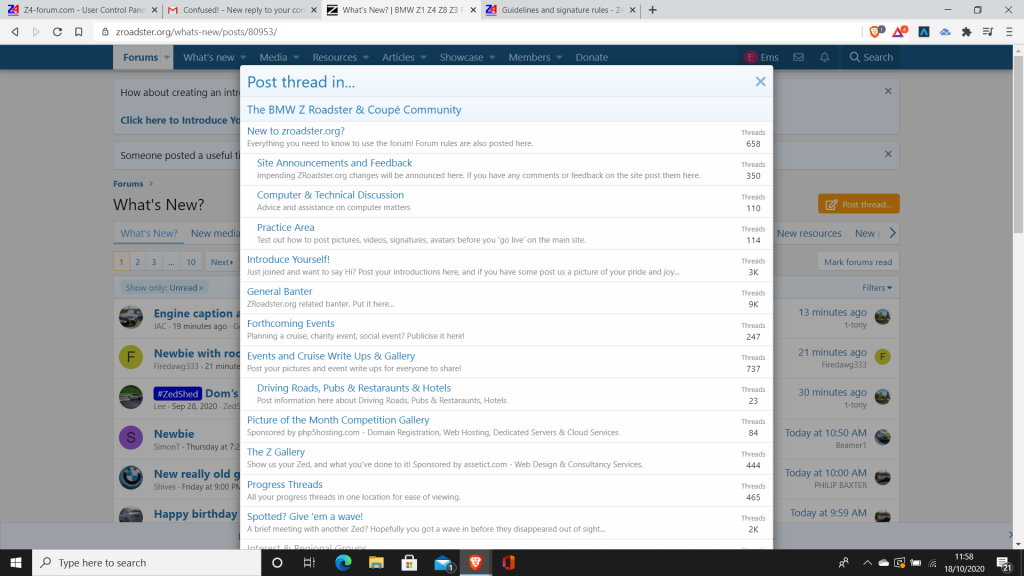Select 'The Z Gallery' forum

click(276, 452)
